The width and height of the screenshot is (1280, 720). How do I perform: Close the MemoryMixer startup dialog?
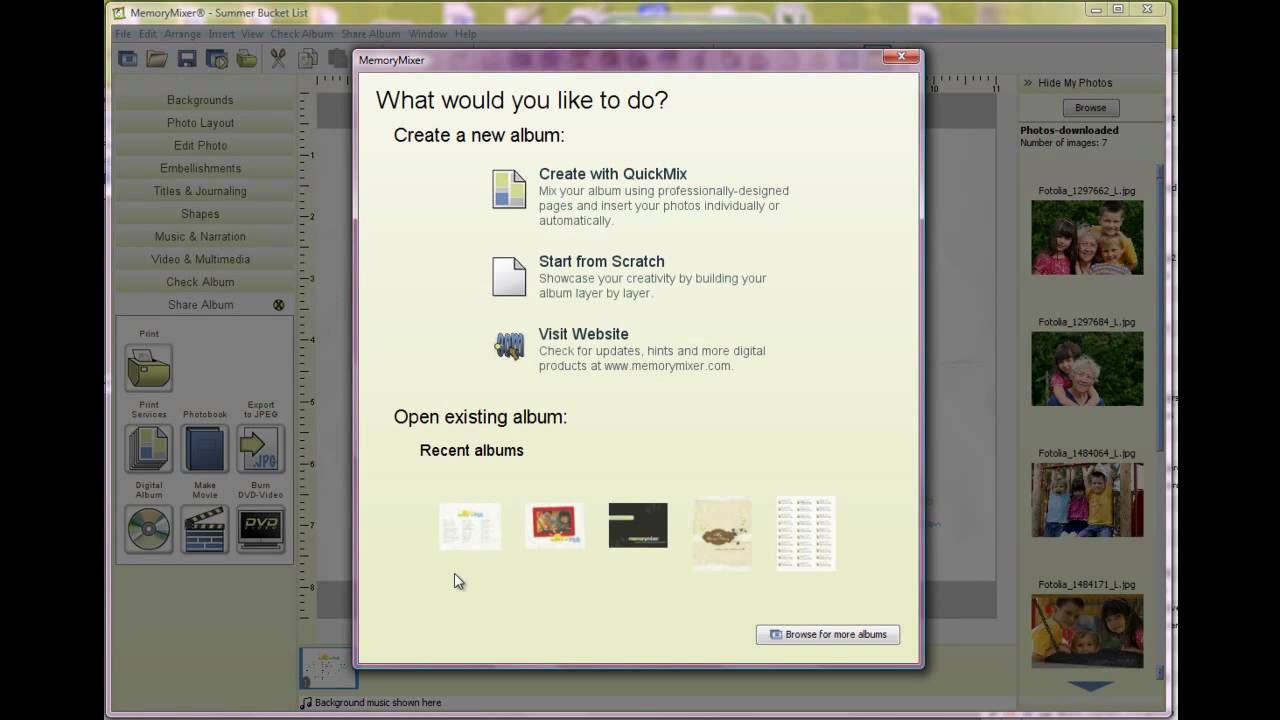(x=900, y=57)
